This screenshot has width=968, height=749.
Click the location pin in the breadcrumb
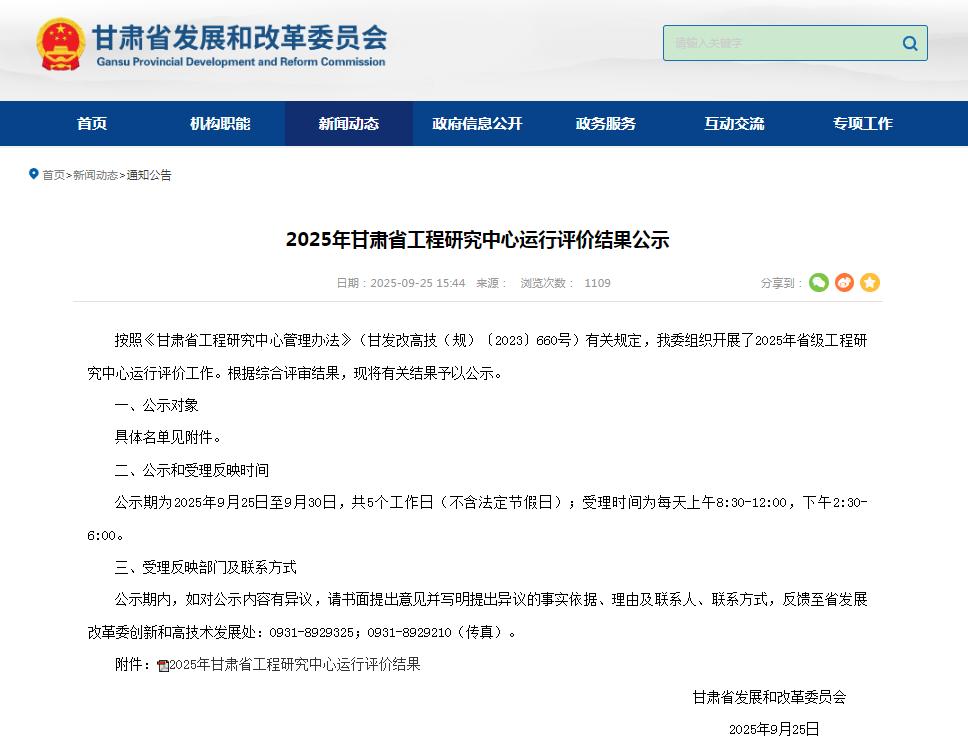(35, 174)
